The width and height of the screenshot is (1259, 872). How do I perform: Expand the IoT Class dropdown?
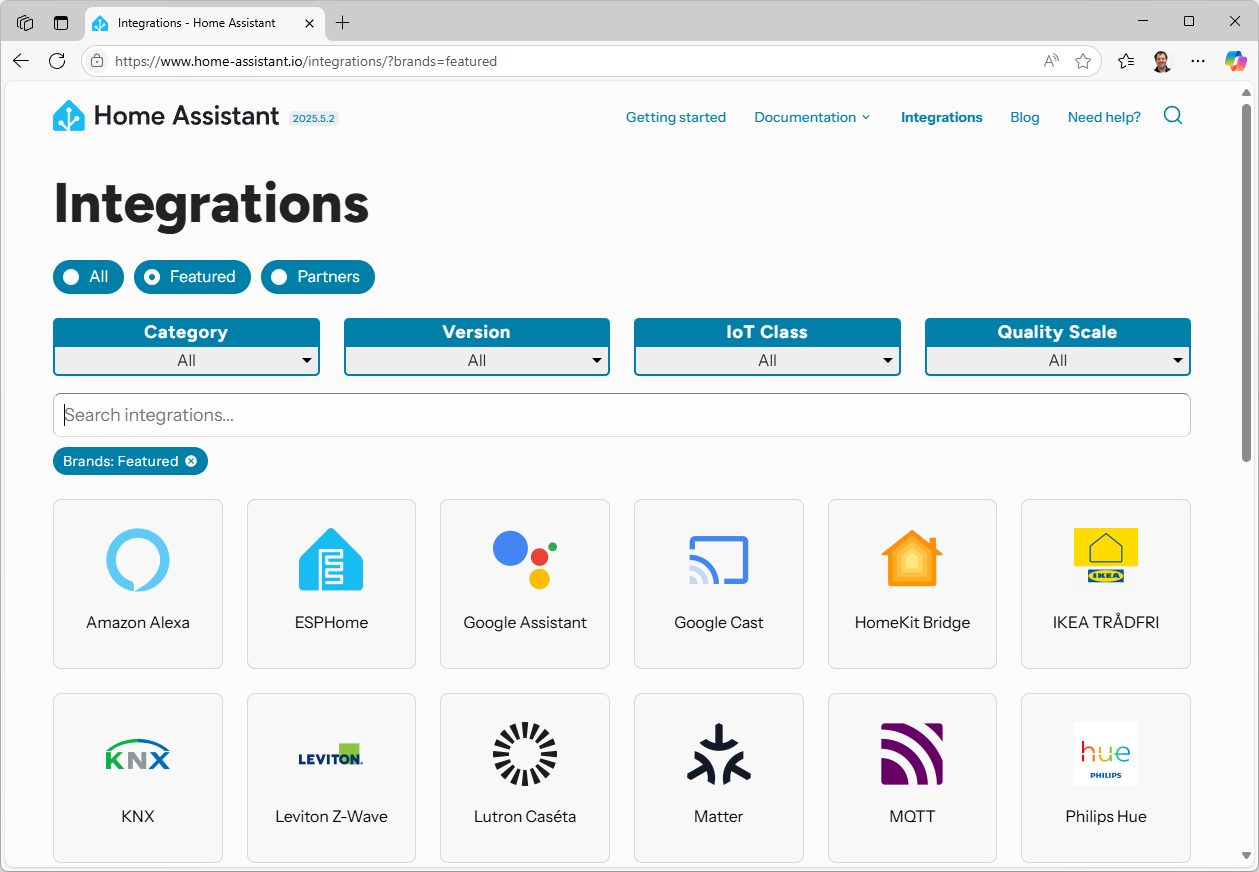coord(767,360)
